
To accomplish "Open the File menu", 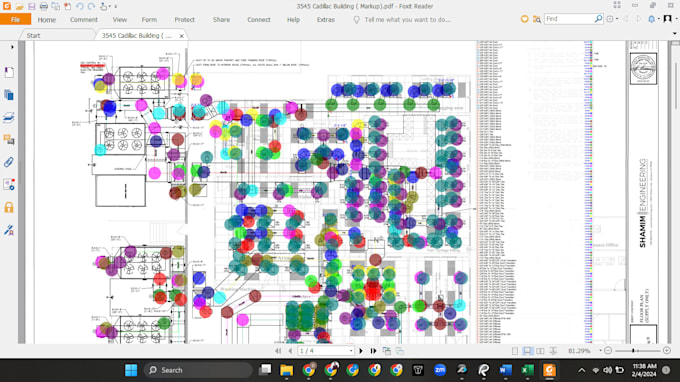I will point(16,20).
